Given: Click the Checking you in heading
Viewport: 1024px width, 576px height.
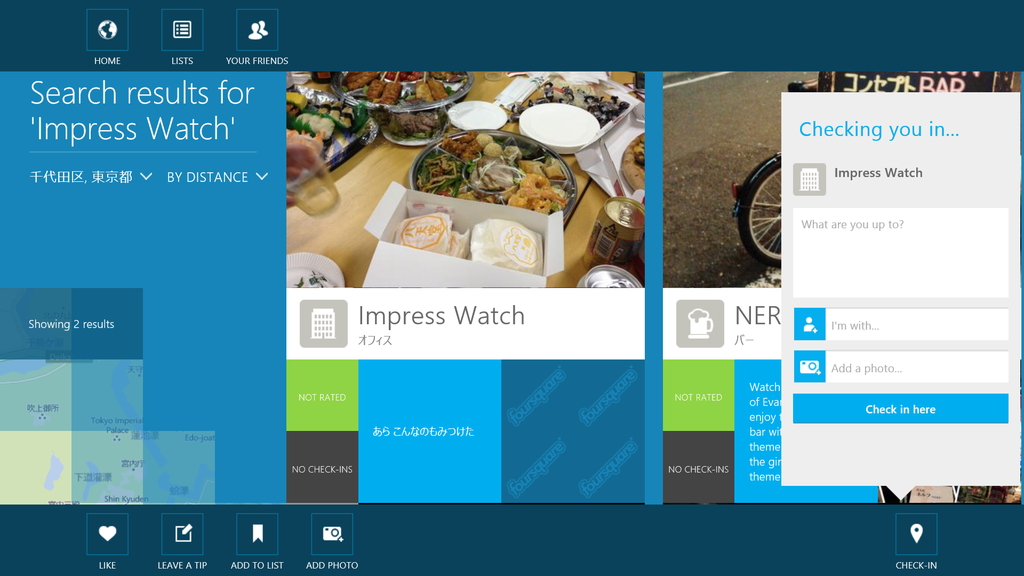Looking at the screenshot, I should [879, 129].
